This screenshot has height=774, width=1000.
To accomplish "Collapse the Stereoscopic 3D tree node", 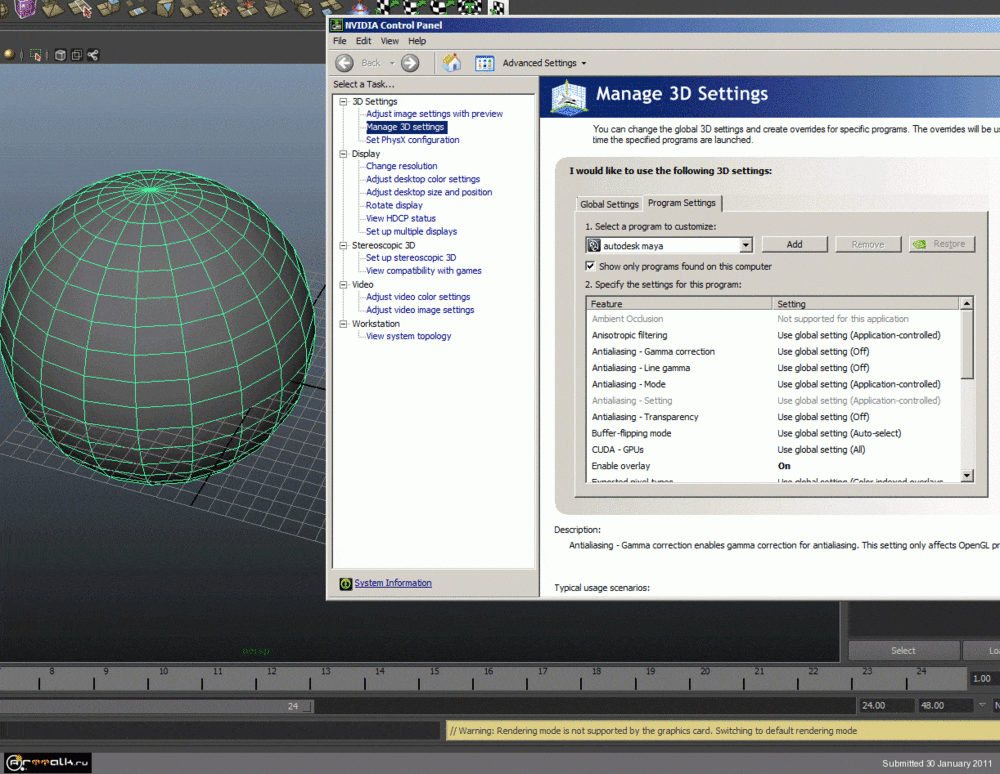I will coord(343,245).
